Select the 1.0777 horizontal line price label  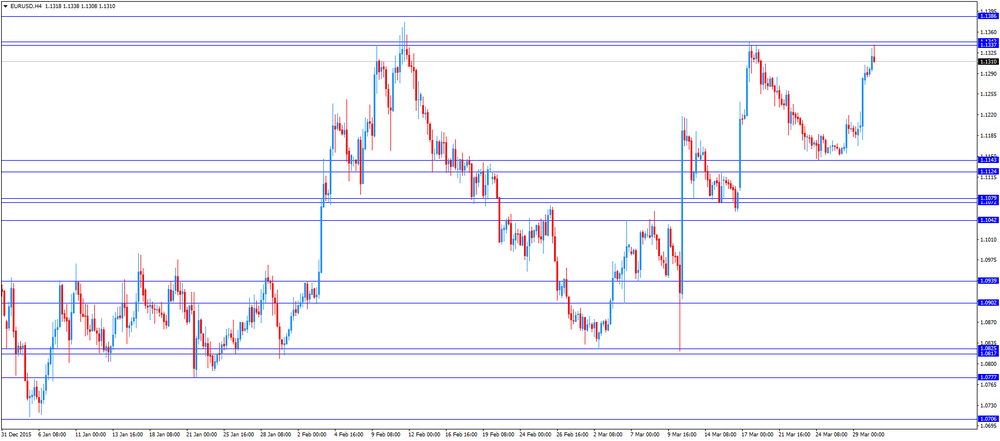tap(988, 377)
